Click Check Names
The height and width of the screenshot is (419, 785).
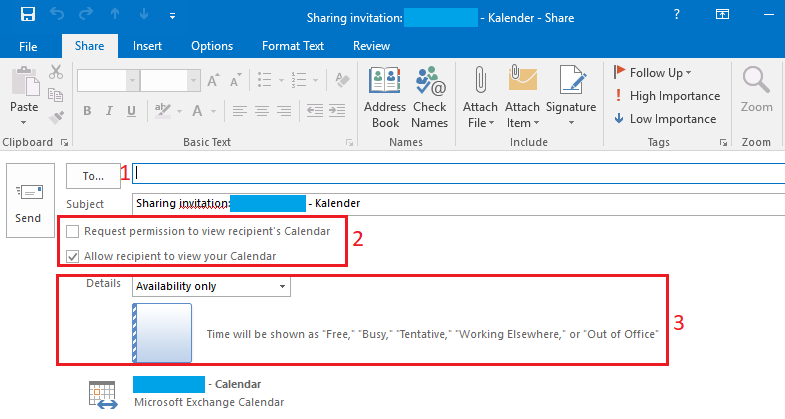(x=430, y=97)
